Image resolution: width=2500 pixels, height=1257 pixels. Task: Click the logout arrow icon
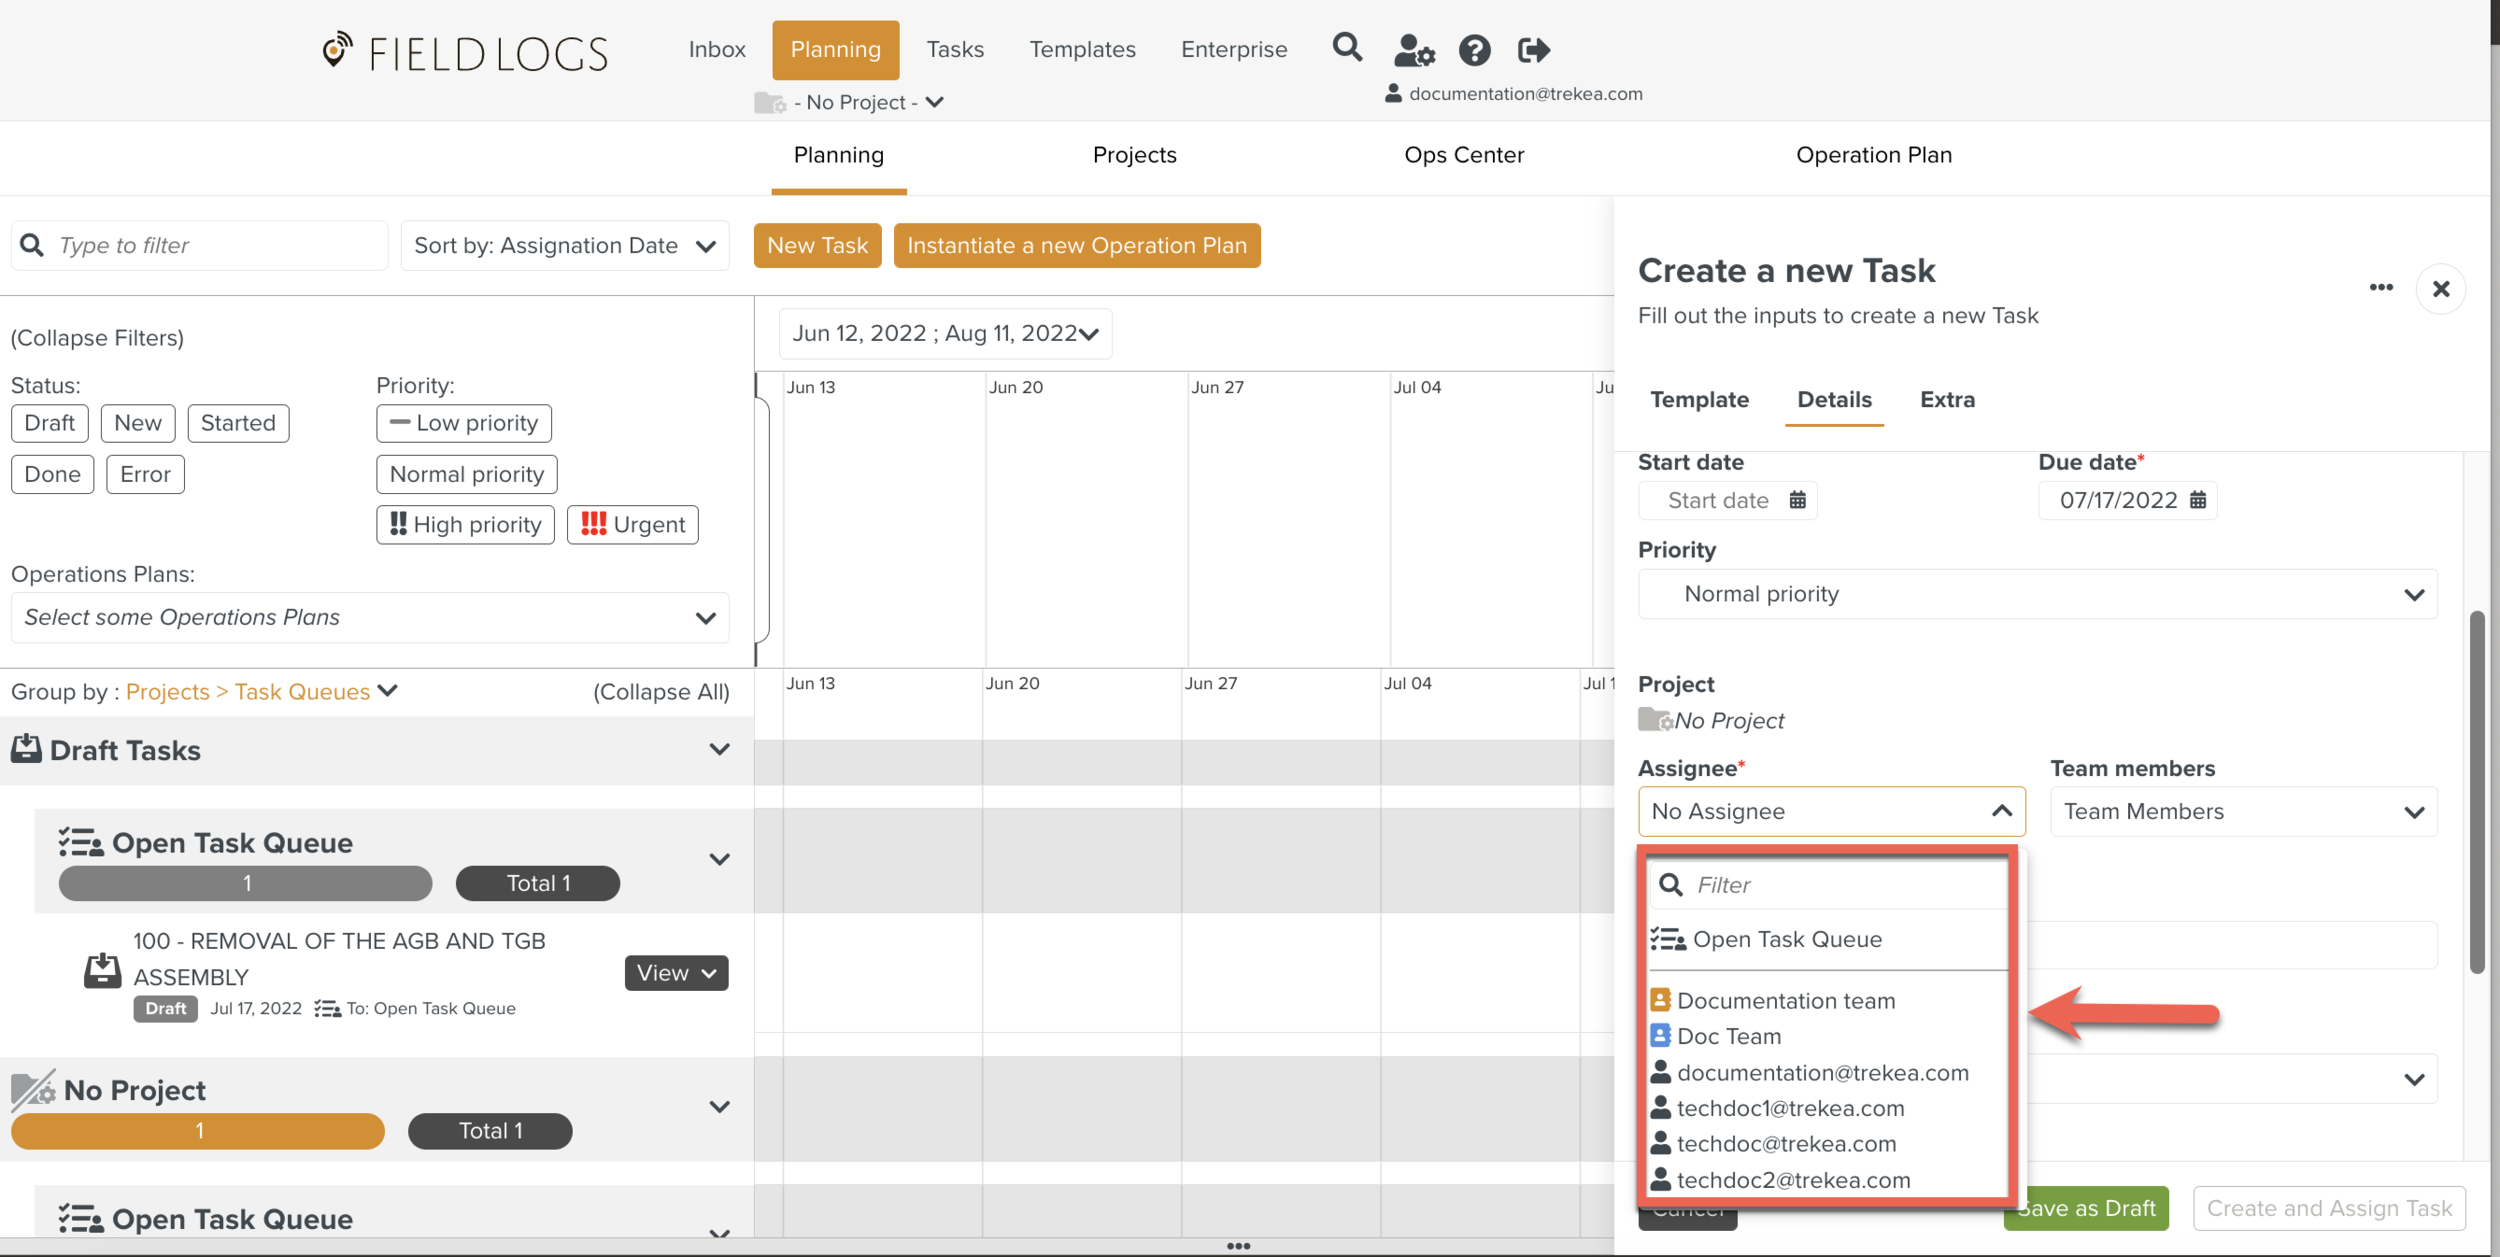pos(1533,50)
